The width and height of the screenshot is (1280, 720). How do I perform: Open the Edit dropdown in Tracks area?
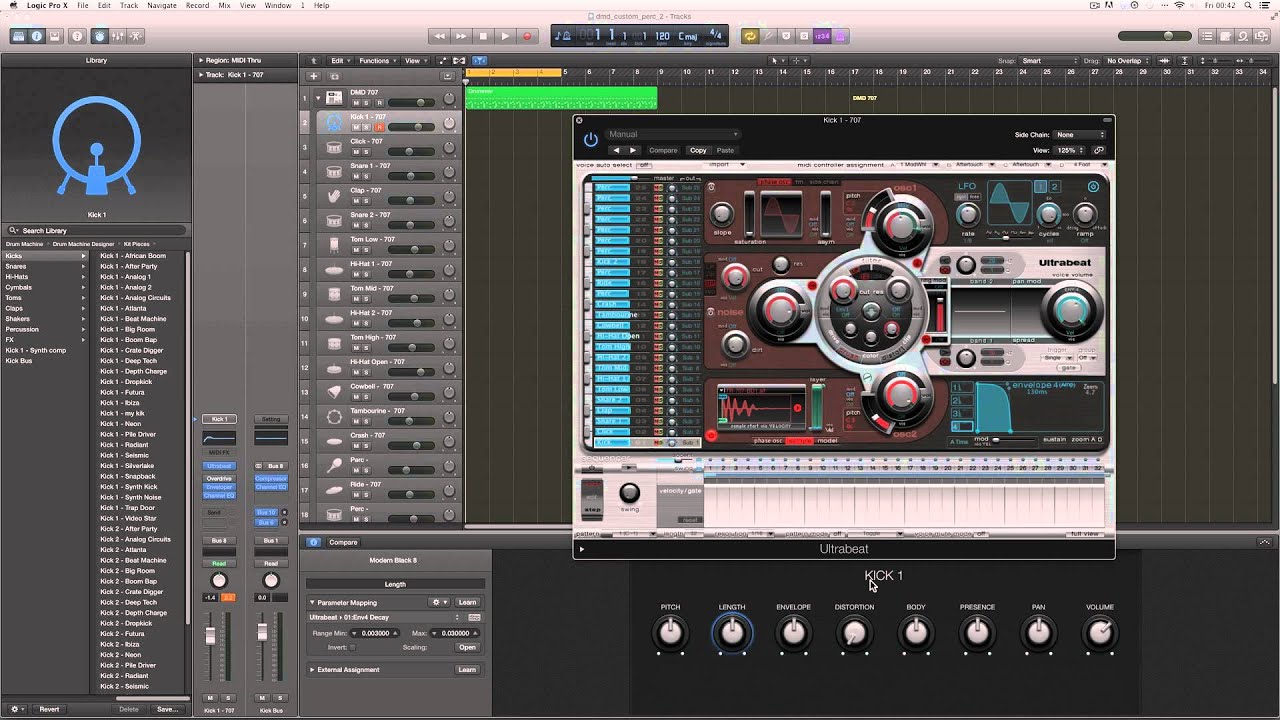[340, 61]
